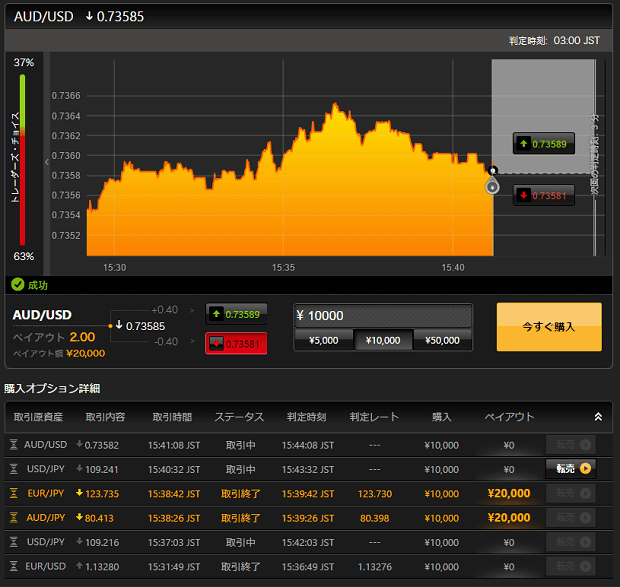Click the ペイアウト 2.00 payout rate label

[x=54, y=337]
